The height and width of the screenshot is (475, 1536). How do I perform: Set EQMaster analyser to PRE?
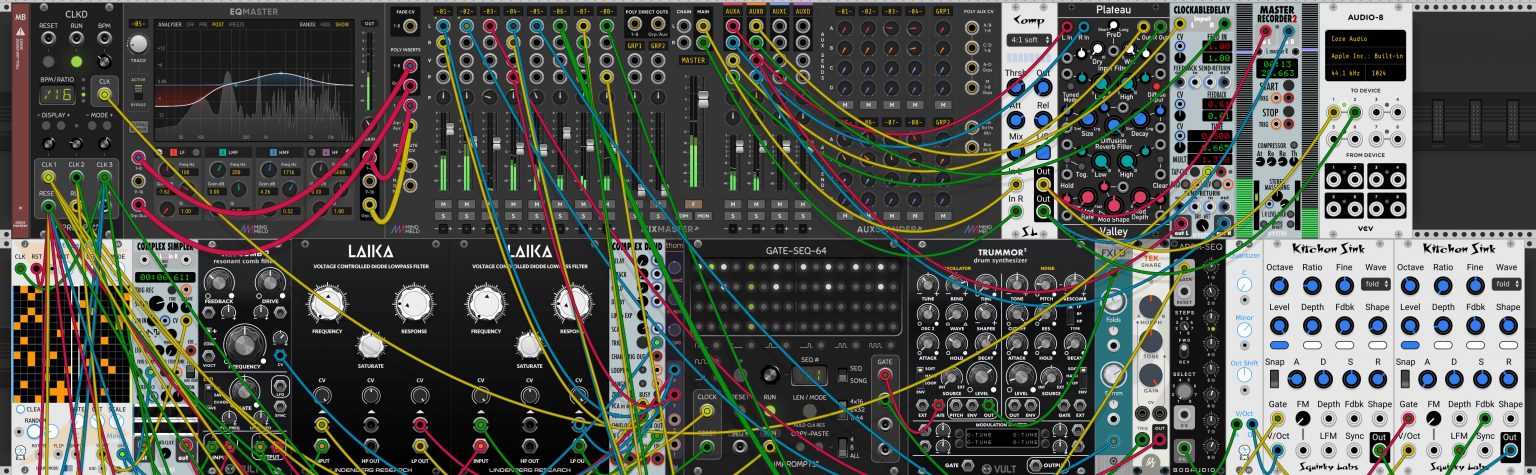coord(203,24)
